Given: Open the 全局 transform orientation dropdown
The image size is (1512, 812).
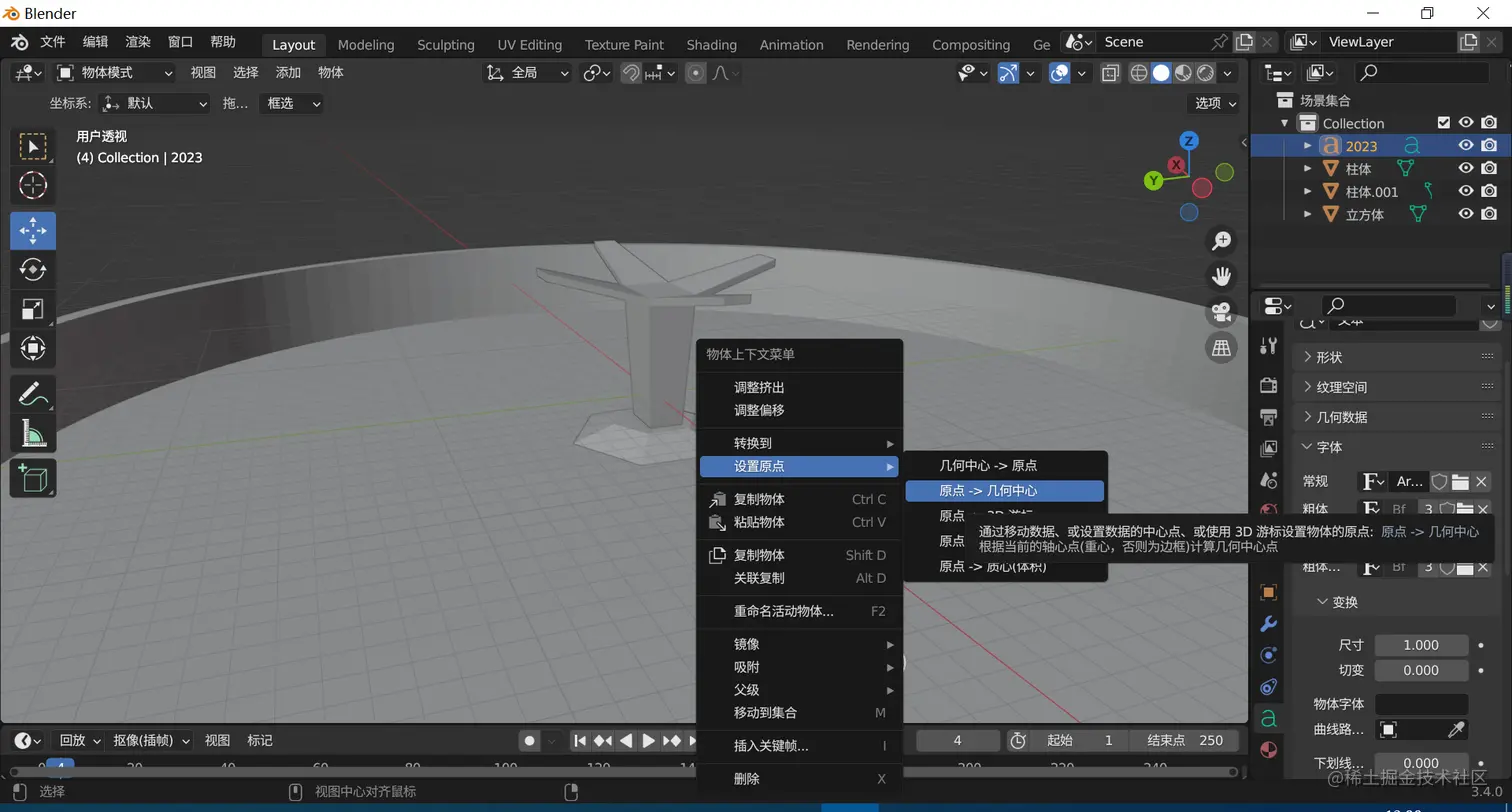Looking at the screenshot, I should pos(527,73).
